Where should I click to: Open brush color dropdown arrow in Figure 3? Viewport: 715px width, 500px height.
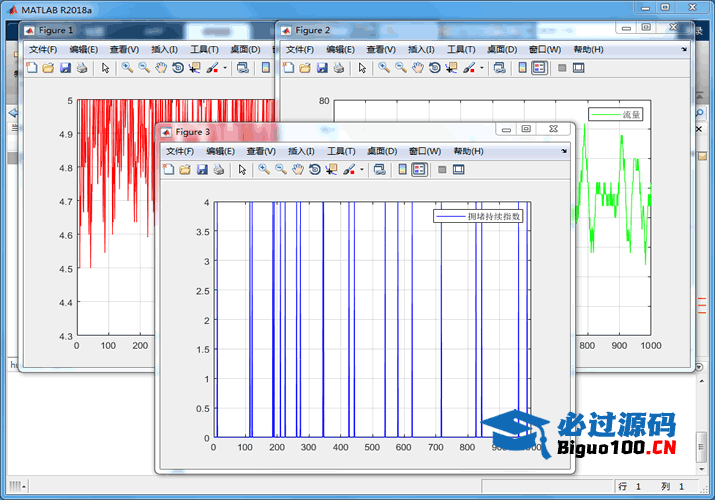pos(362,170)
